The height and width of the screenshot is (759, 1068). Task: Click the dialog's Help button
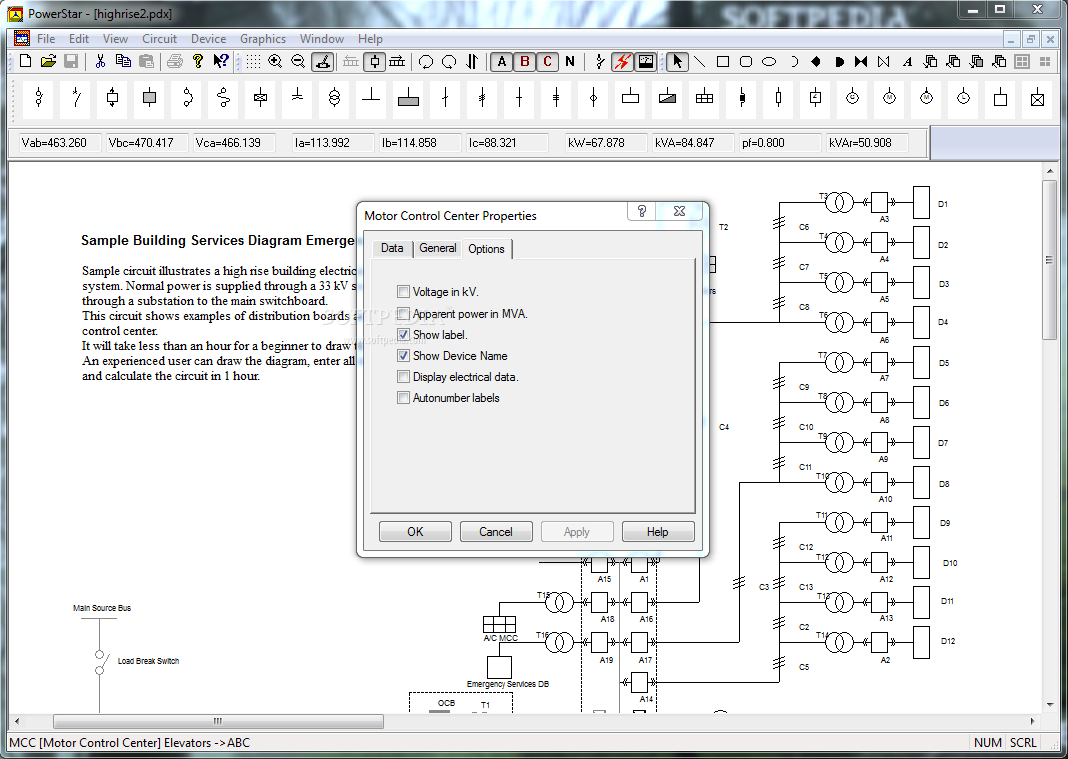tap(657, 531)
